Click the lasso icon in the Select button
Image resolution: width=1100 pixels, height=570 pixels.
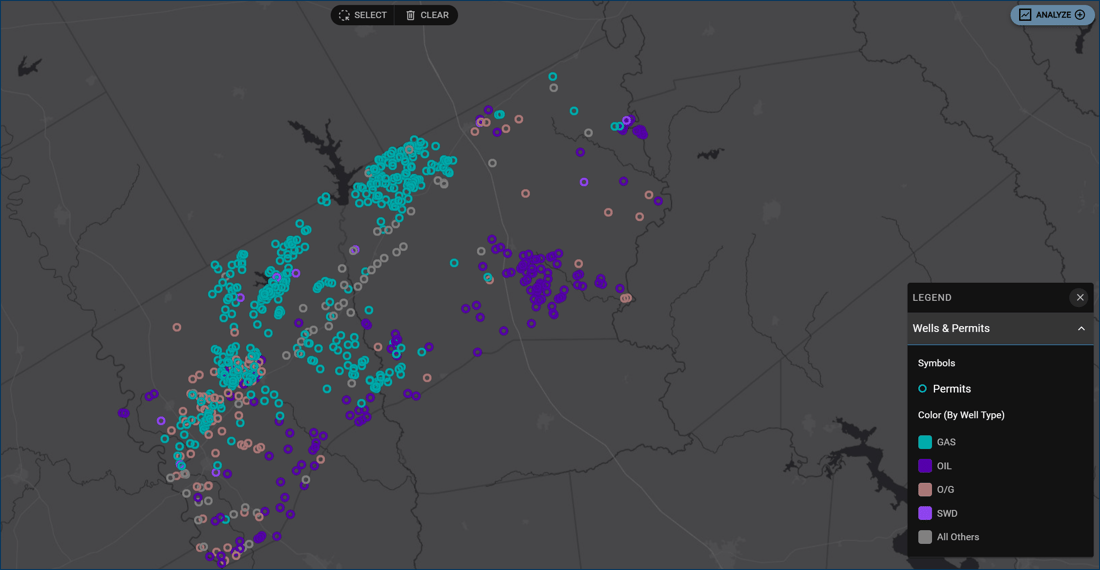(x=344, y=15)
